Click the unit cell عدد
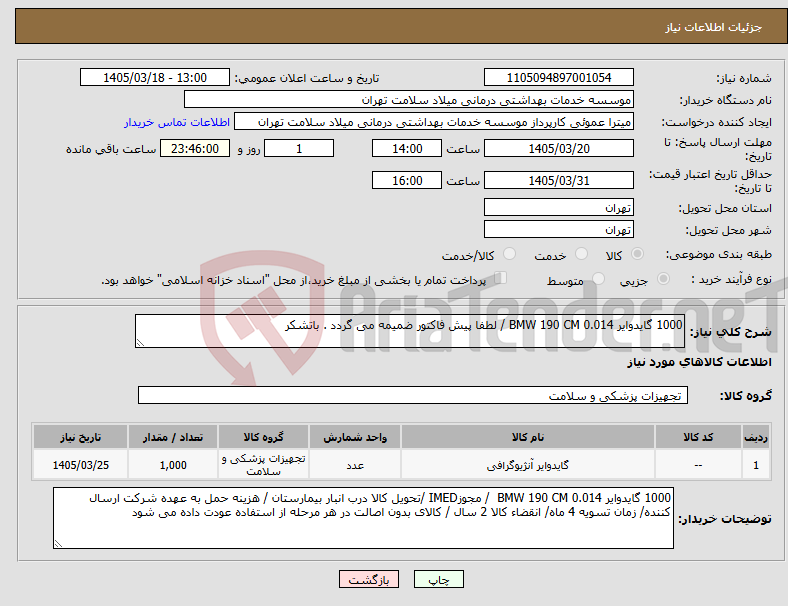Viewport: 788px width, 606px height. point(355,465)
